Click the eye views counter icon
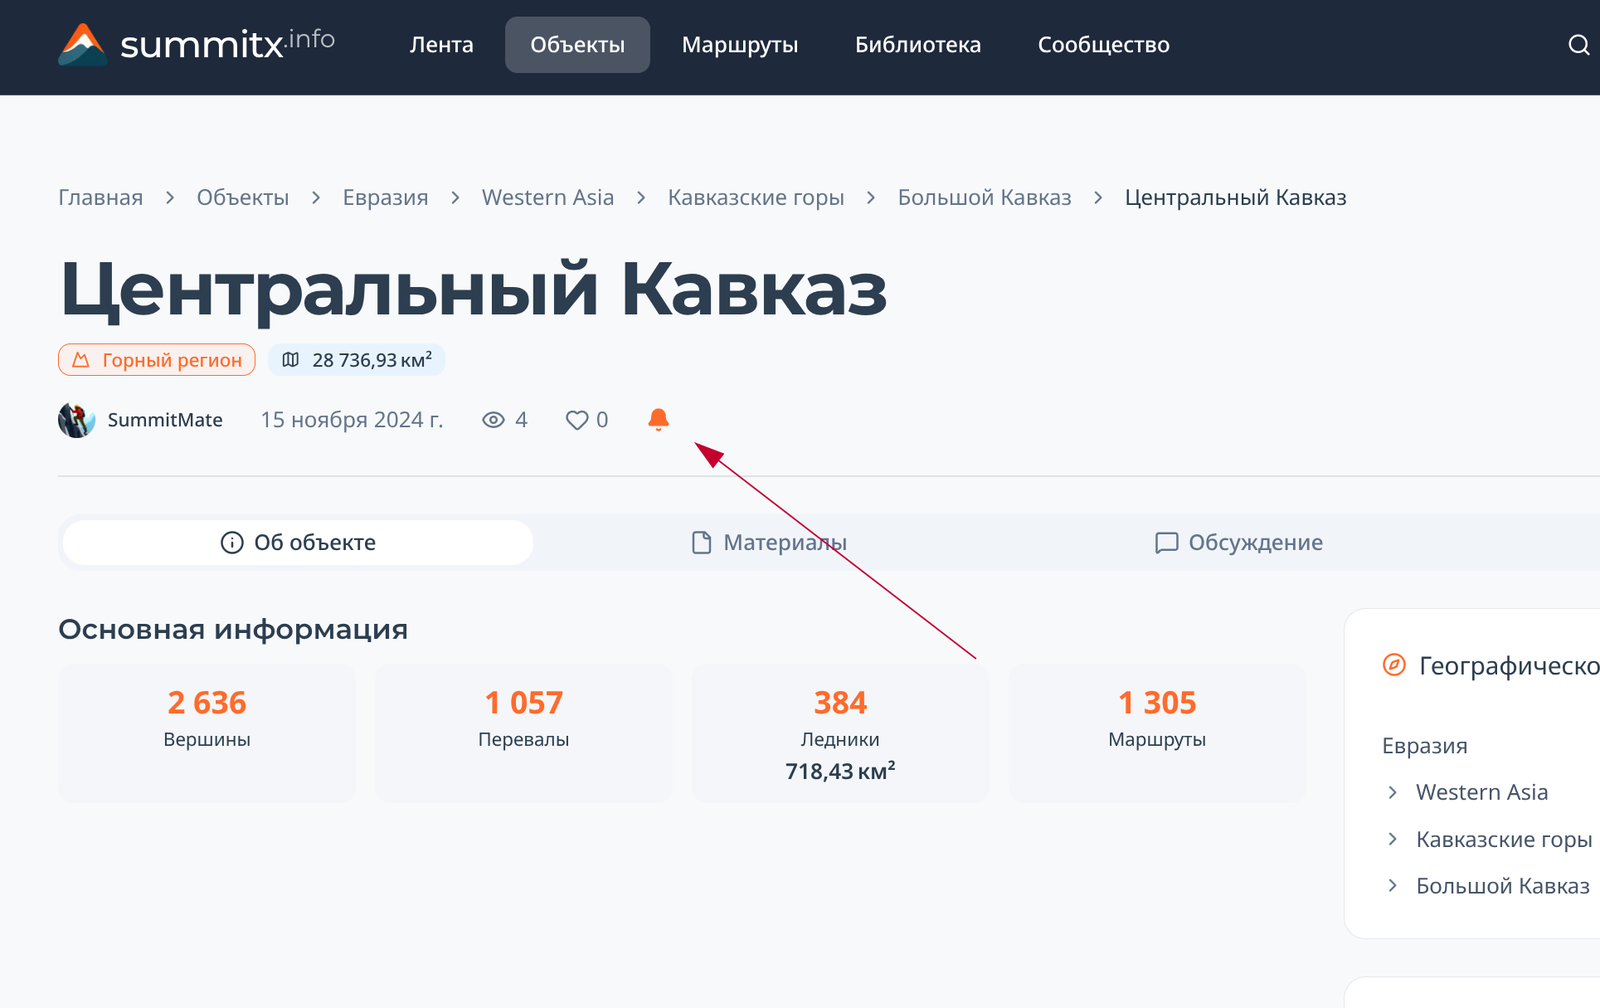Image resolution: width=1600 pixels, height=1008 pixels. point(493,420)
